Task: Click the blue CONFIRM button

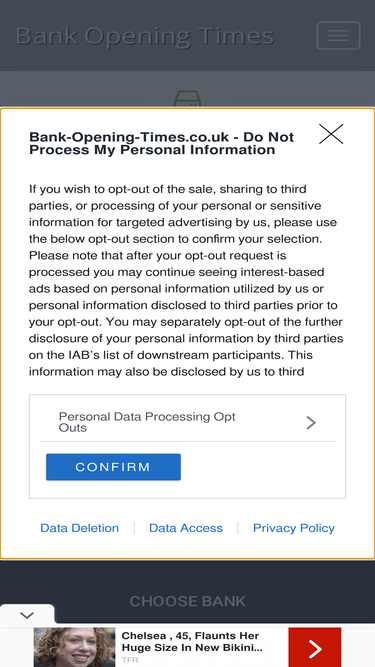Action: [x=114, y=467]
